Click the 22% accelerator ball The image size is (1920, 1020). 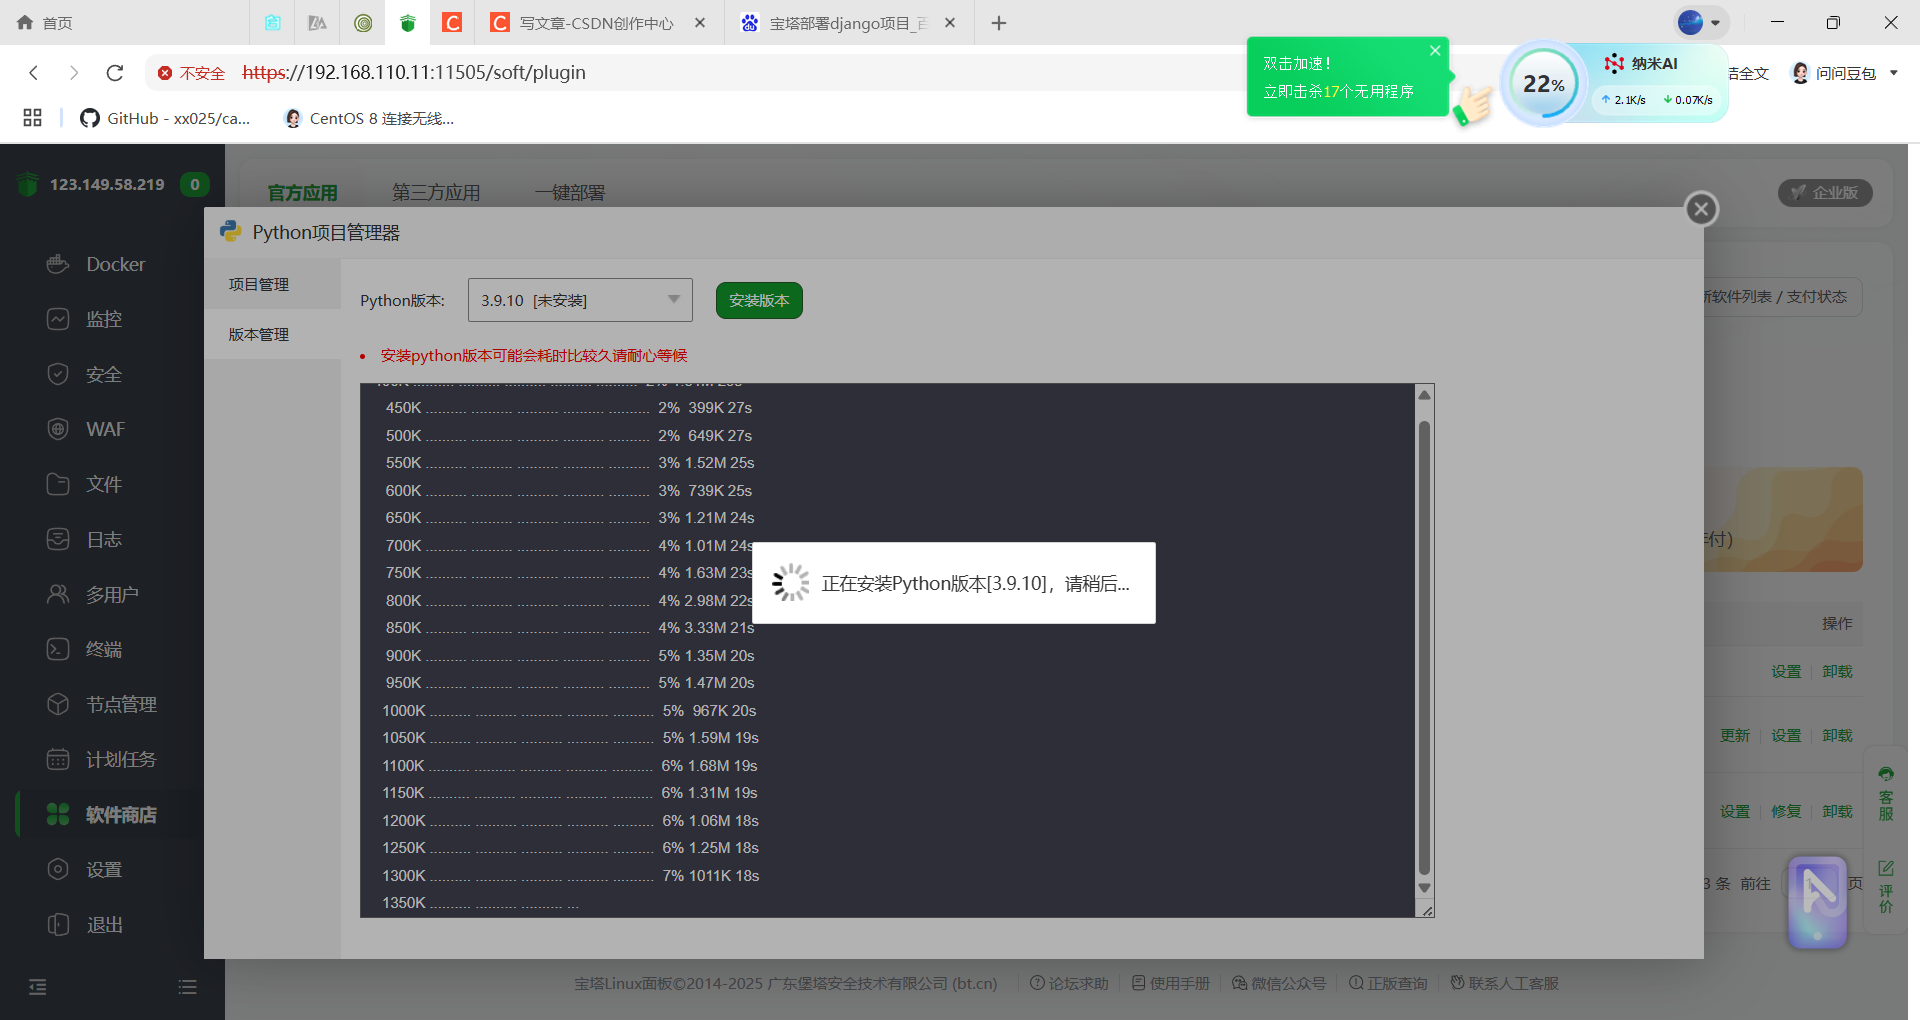pos(1544,84)
